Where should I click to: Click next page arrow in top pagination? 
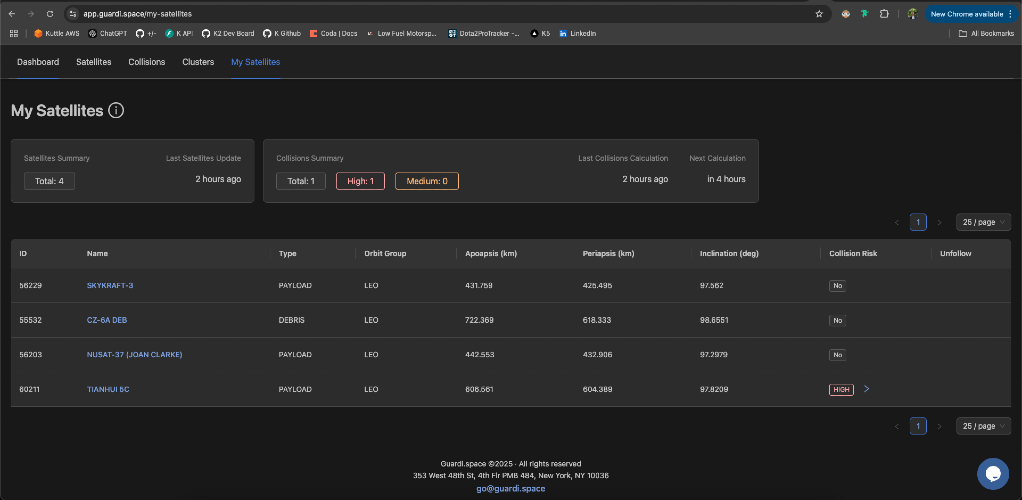939,222
